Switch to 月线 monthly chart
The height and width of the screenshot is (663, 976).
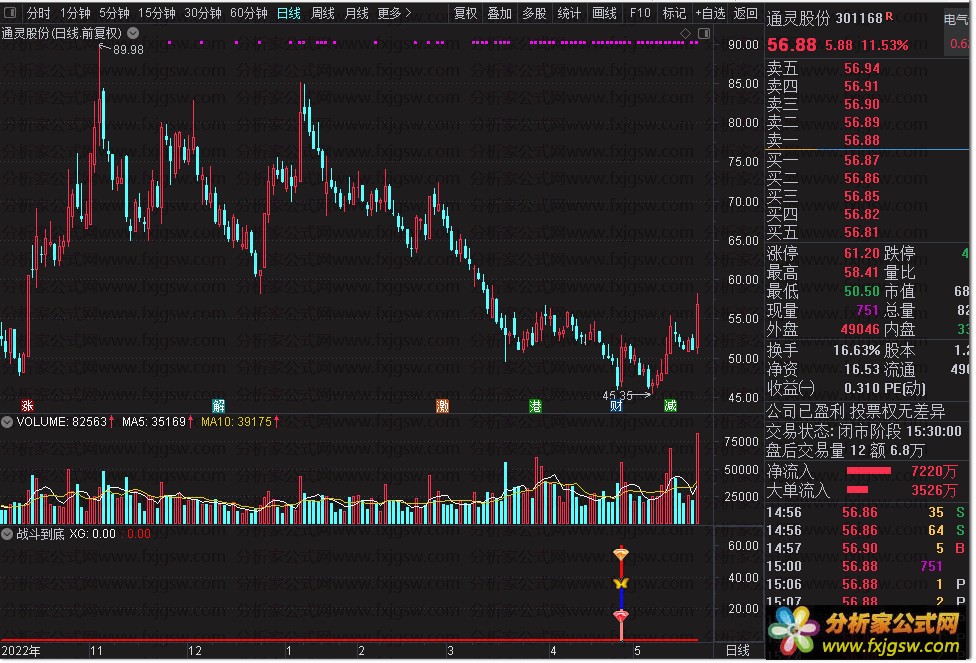357,13
